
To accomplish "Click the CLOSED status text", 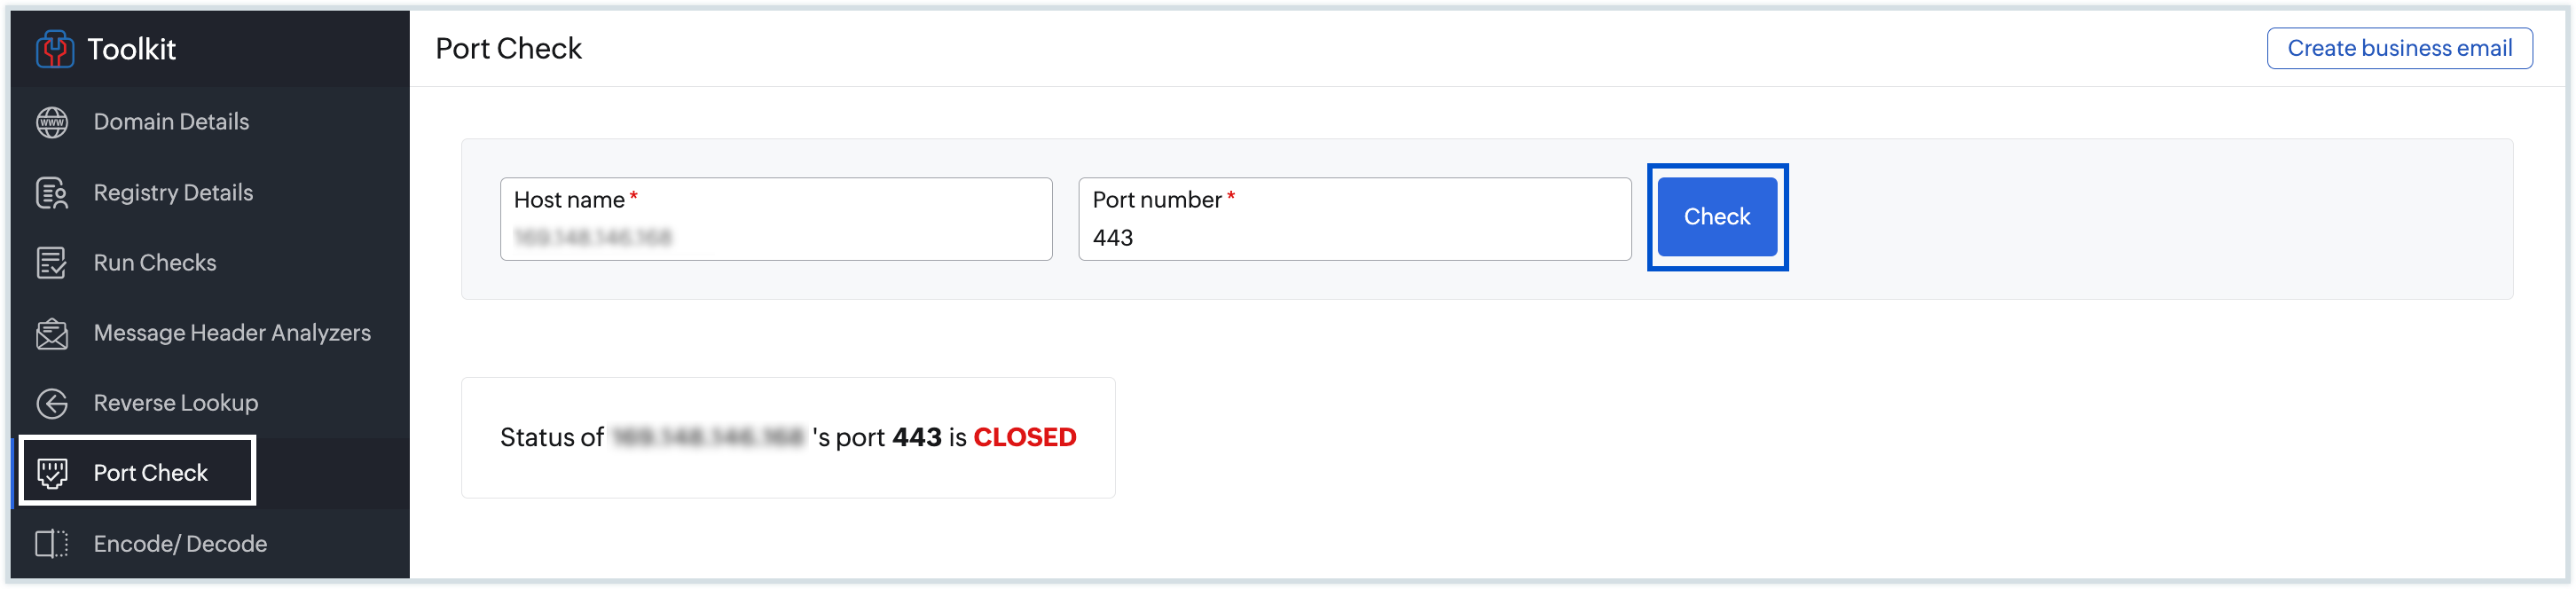I will (1024, 437).
